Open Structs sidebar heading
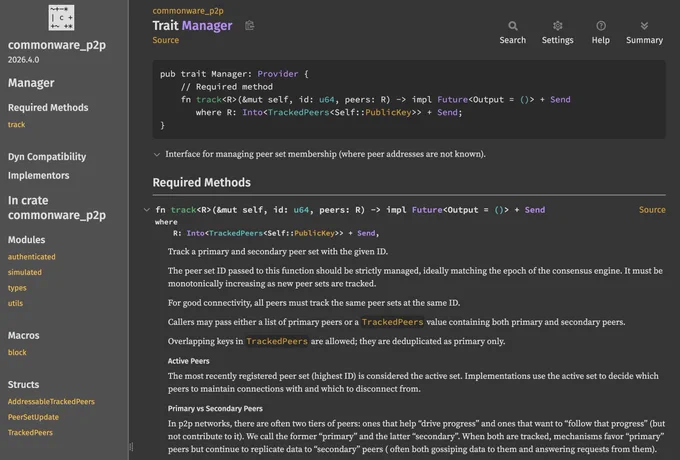 click(x=23, y=385)
